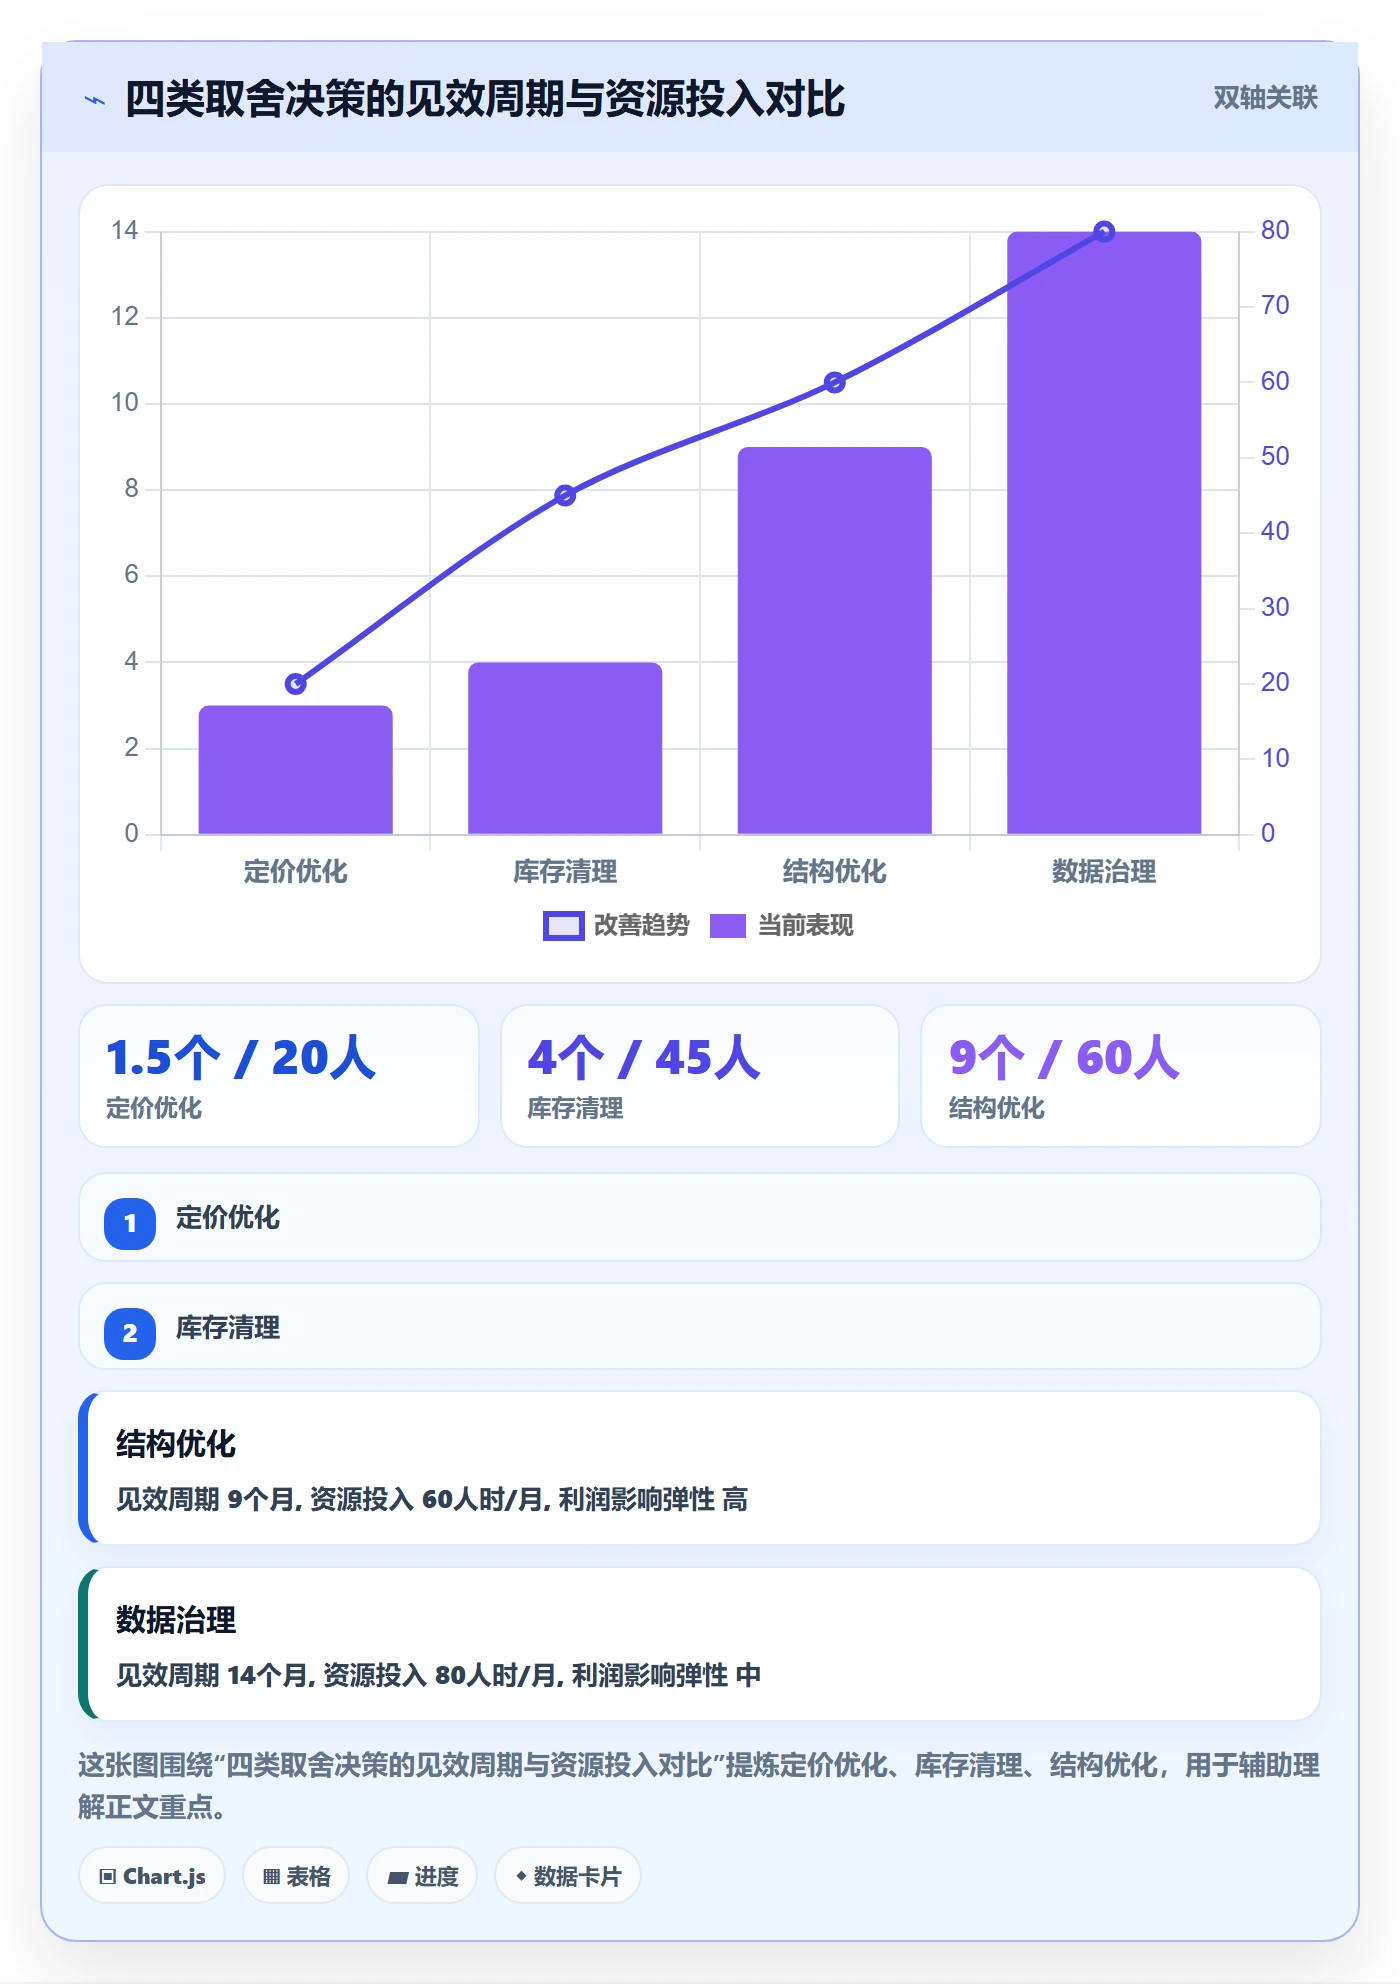This screenshot has width=1400, height=1984.
Task: Click the chart title 四类取舍决策的见效周期与资源投入对比
Action: tap(485, 100)
